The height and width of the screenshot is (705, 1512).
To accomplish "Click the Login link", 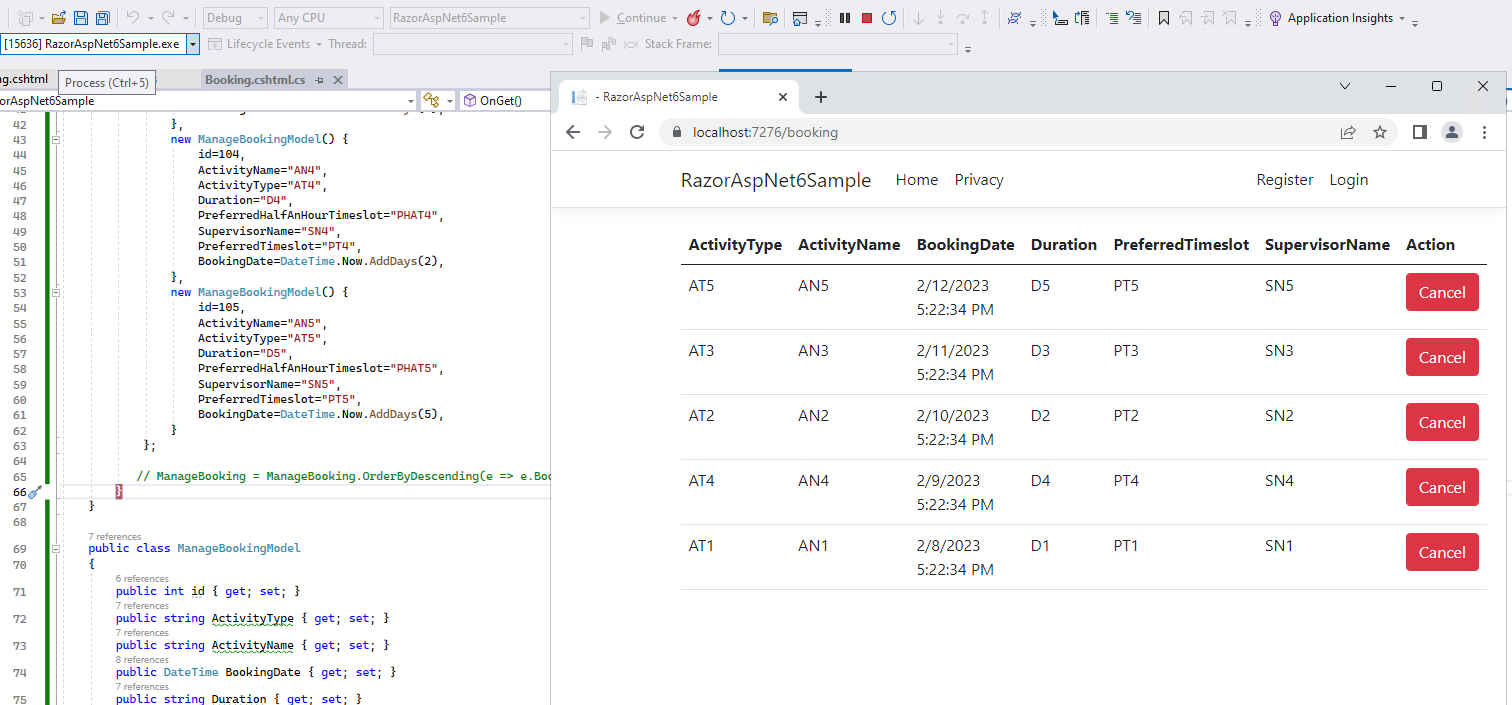I will coord(1349,180).
